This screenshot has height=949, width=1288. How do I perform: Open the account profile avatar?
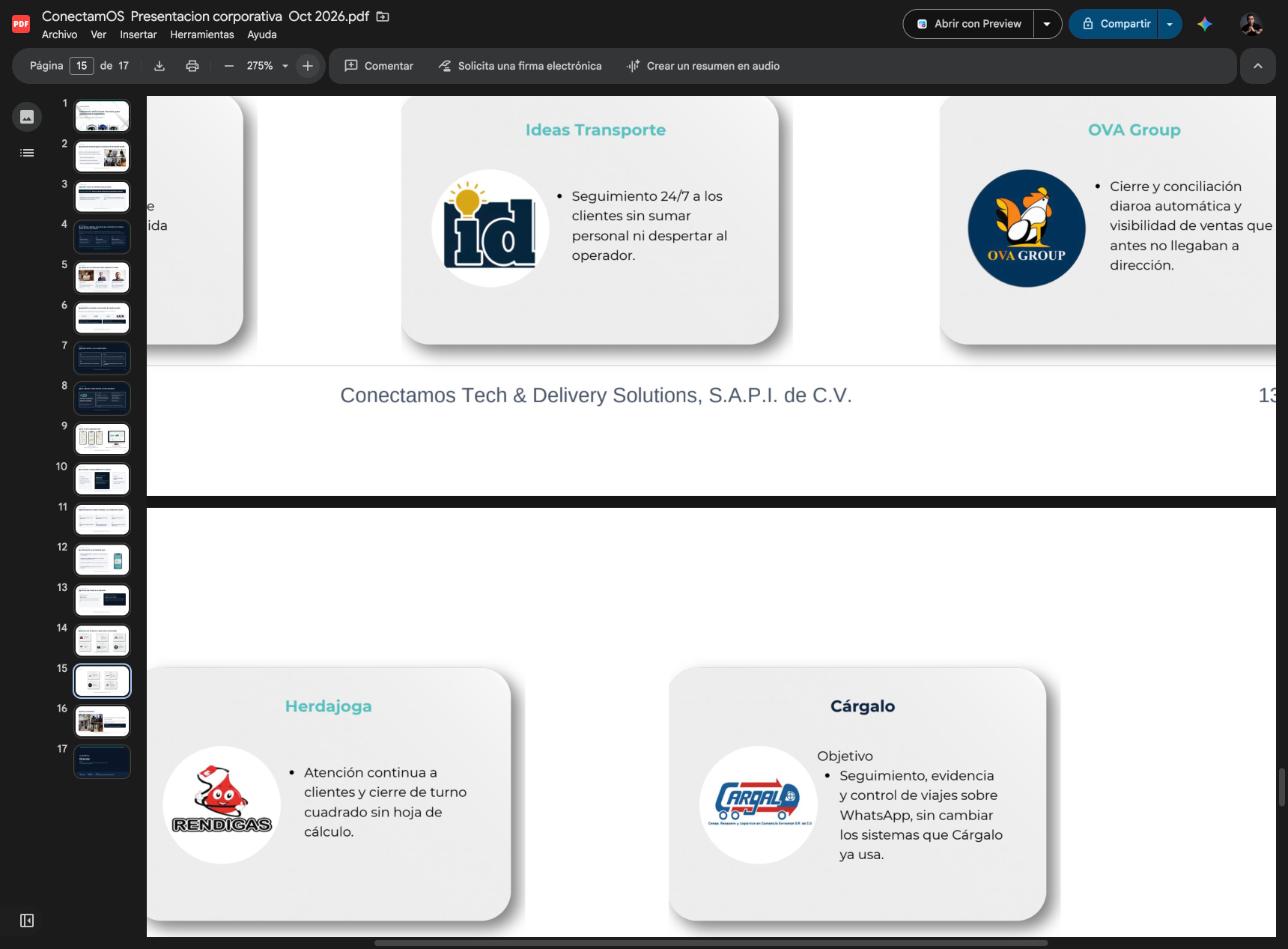click(1251, 24)
